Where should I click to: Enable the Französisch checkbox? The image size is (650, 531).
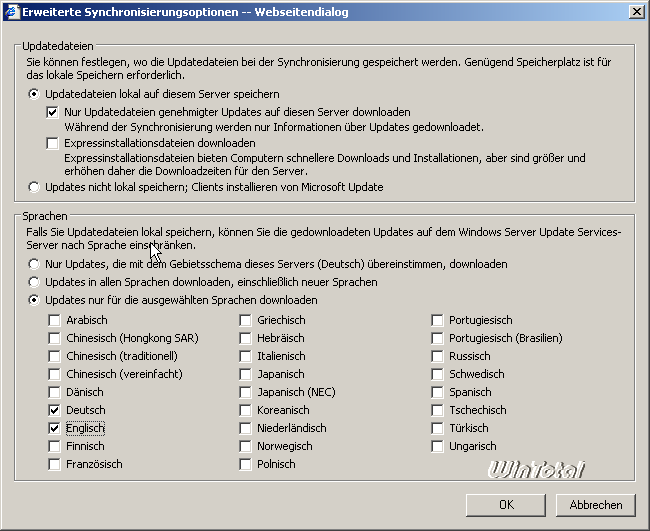coord(54,464)
